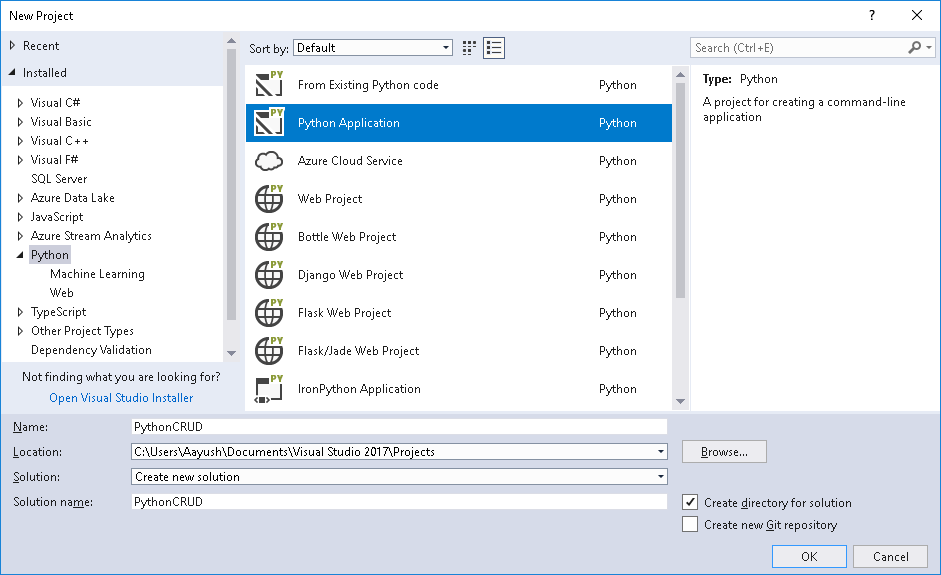Select the Python category label
Viewport: 941px width, 575px height.
coord(50,255)
